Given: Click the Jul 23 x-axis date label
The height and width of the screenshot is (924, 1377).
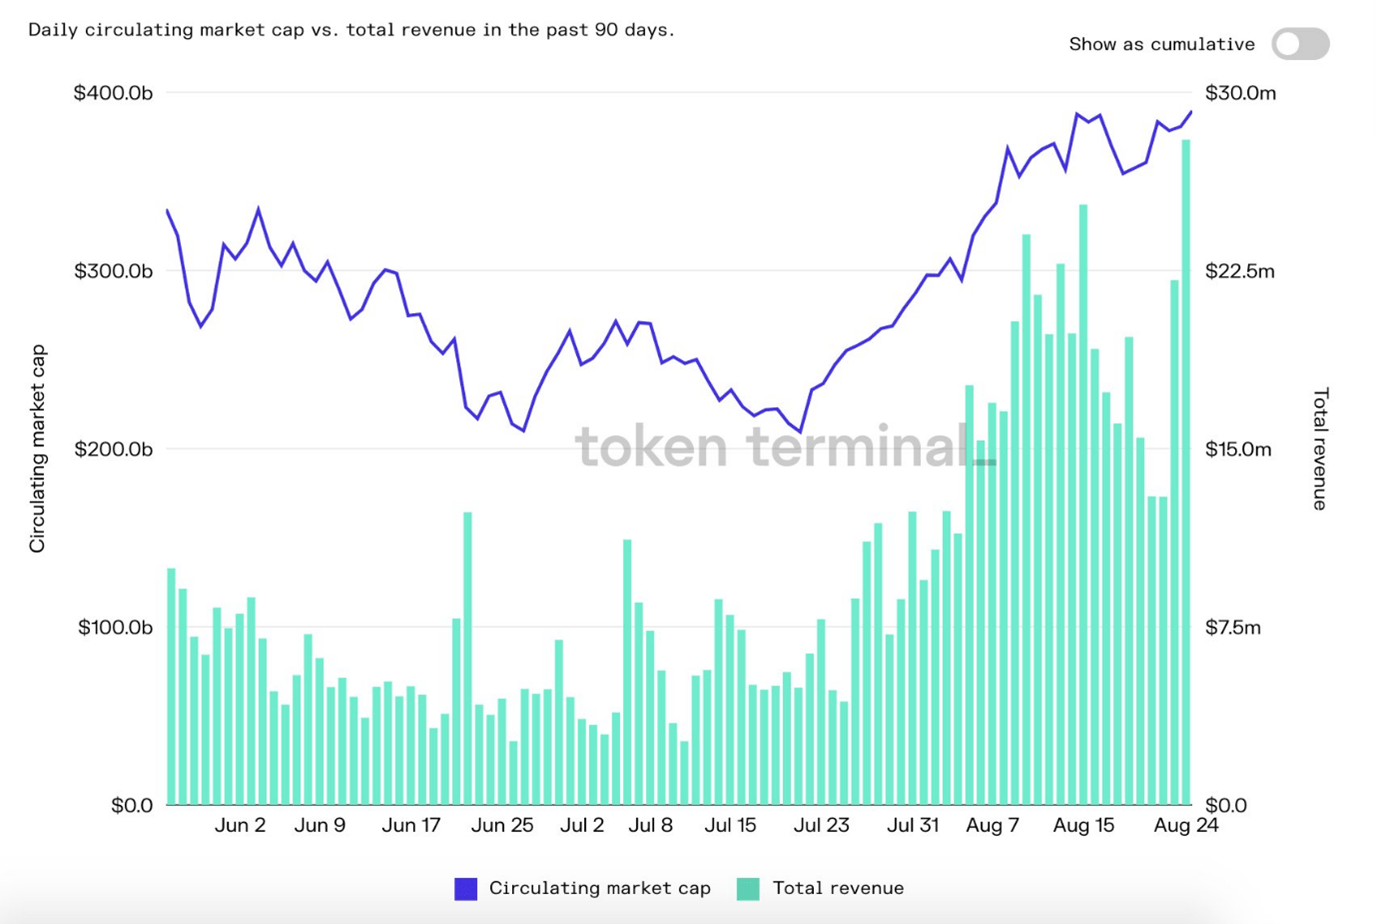Looking at the screenshot, I should point(821,825).
